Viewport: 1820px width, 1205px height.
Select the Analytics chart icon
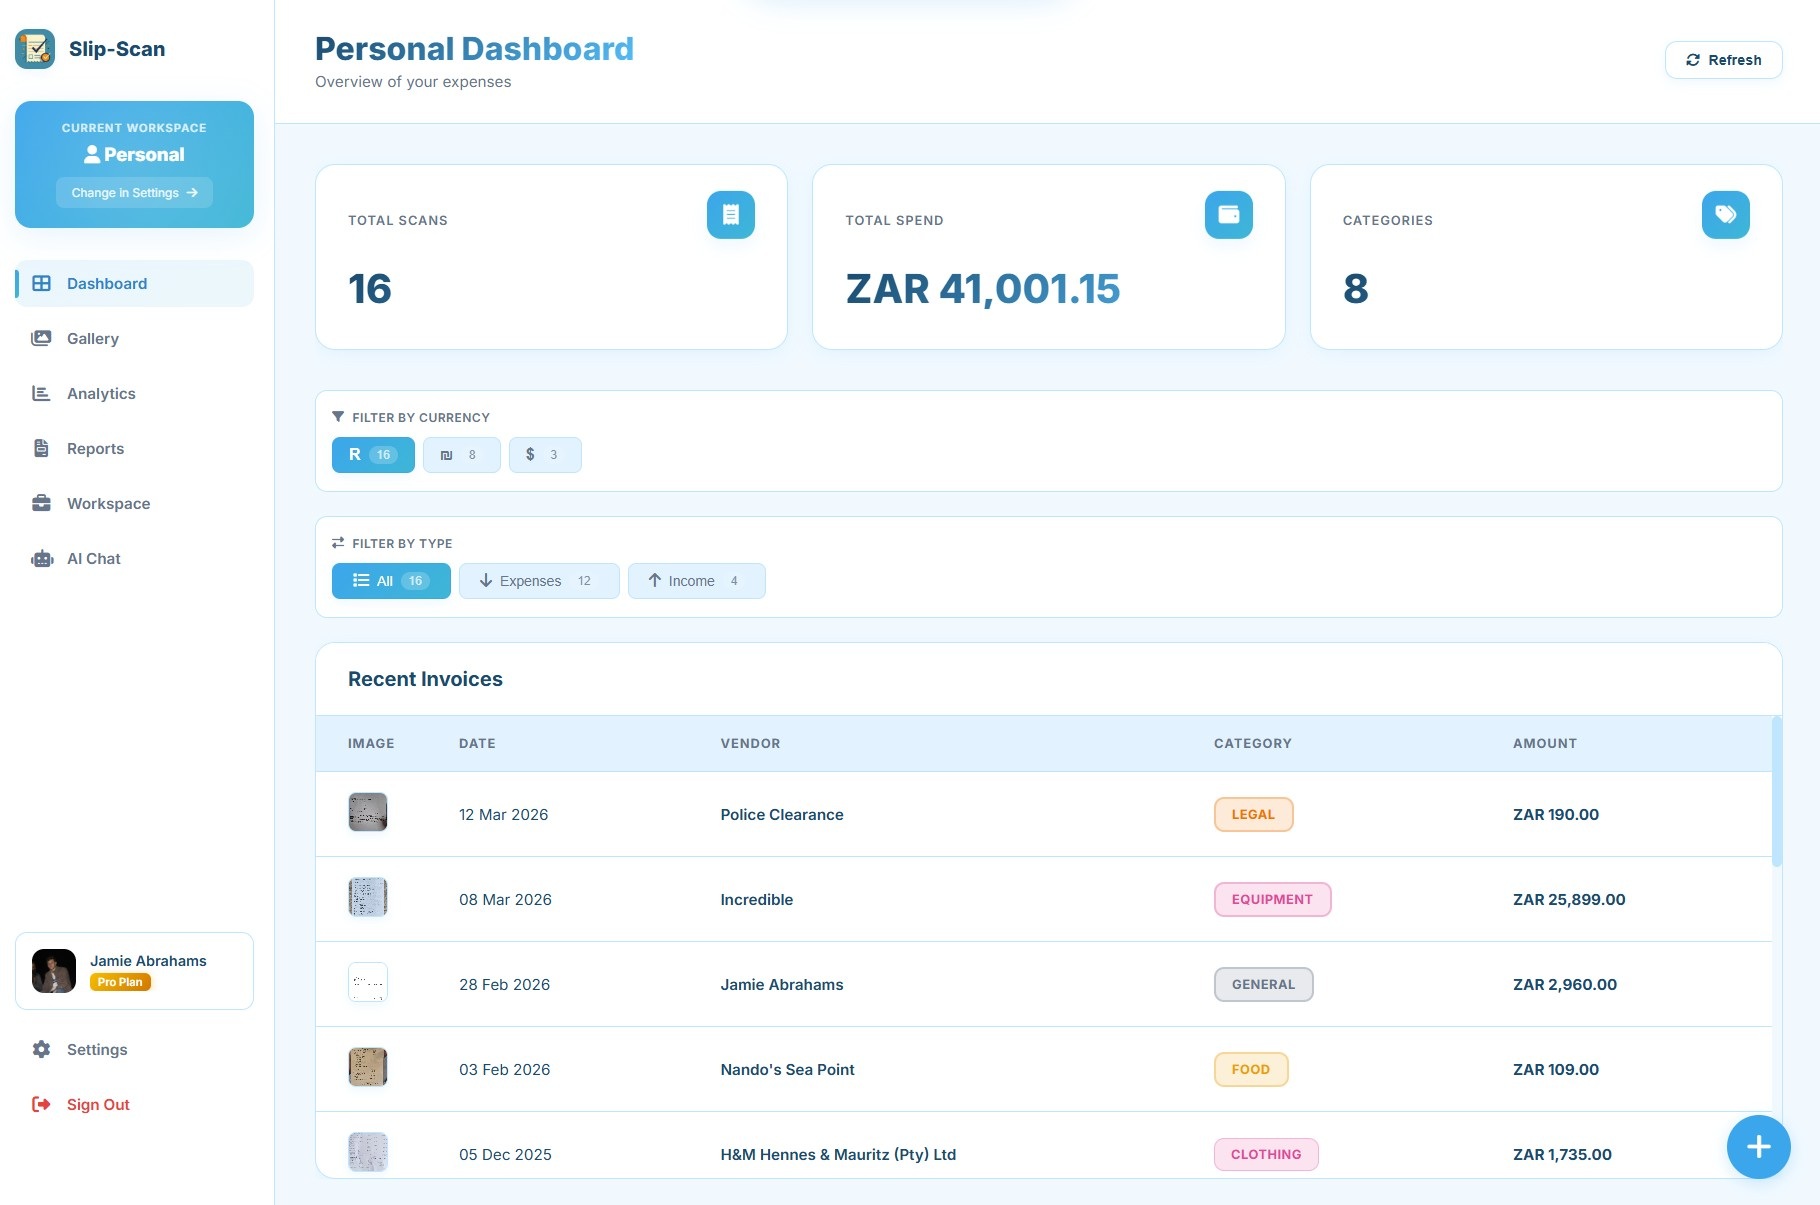click(41, 393)
